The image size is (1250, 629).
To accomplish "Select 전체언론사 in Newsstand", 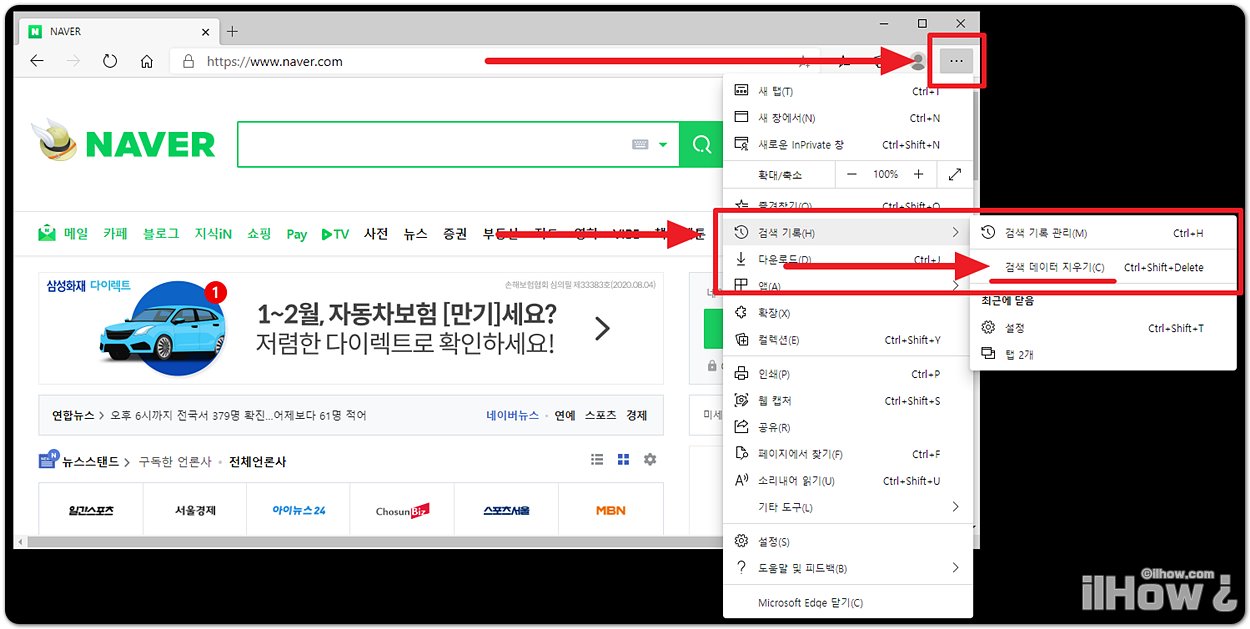I will coord(257,461).
